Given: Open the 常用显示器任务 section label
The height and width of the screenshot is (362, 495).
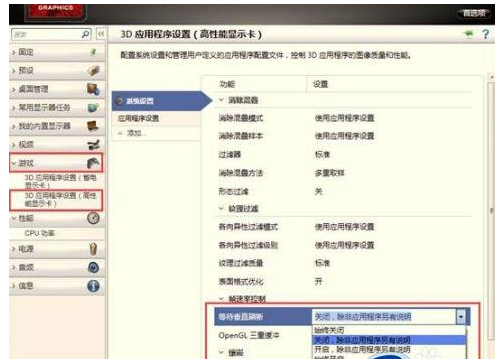Looking at the screenshot, I should pos(44,108).
